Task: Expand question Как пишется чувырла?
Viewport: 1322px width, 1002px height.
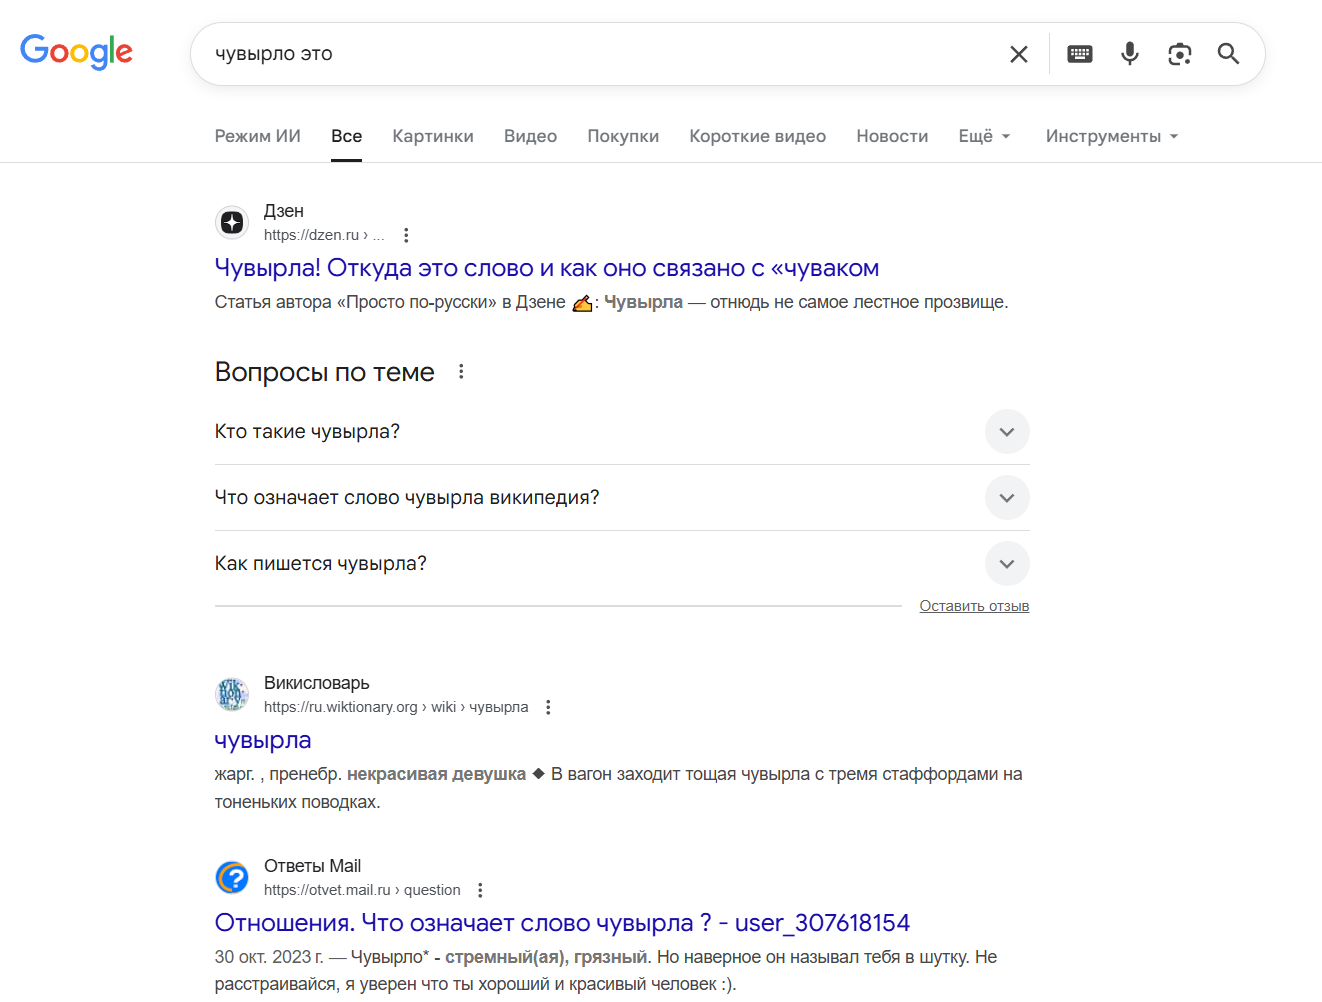Action: pyautogui.click(x=1007, y=564)
